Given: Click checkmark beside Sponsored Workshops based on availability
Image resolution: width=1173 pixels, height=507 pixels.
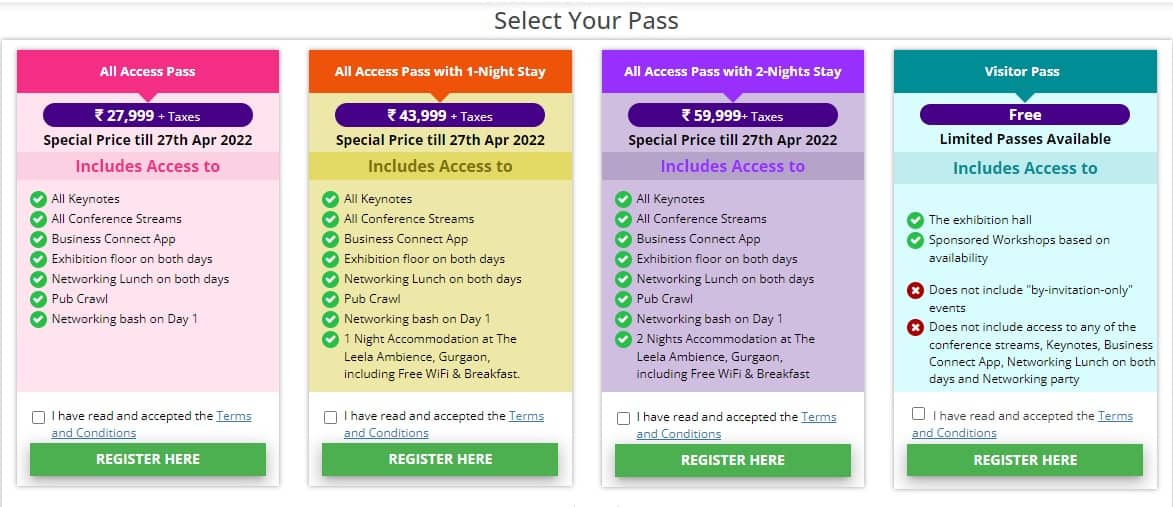Looking at the screenshot, I should [915, 240].
